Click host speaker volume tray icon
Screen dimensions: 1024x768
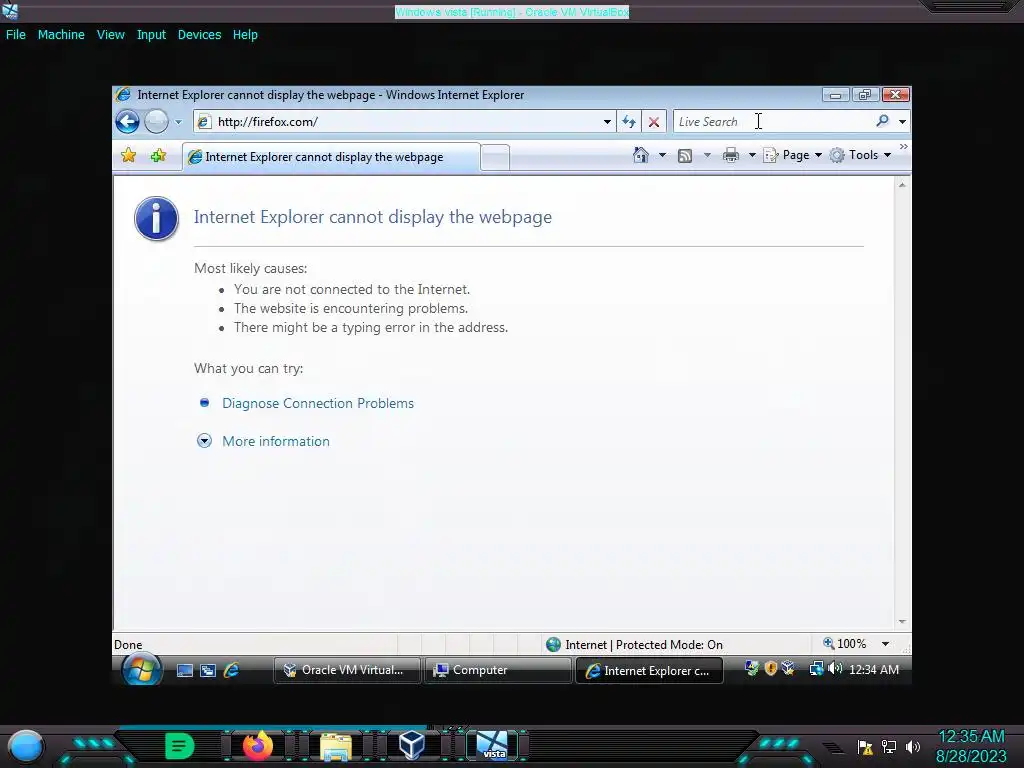point(913,746)
